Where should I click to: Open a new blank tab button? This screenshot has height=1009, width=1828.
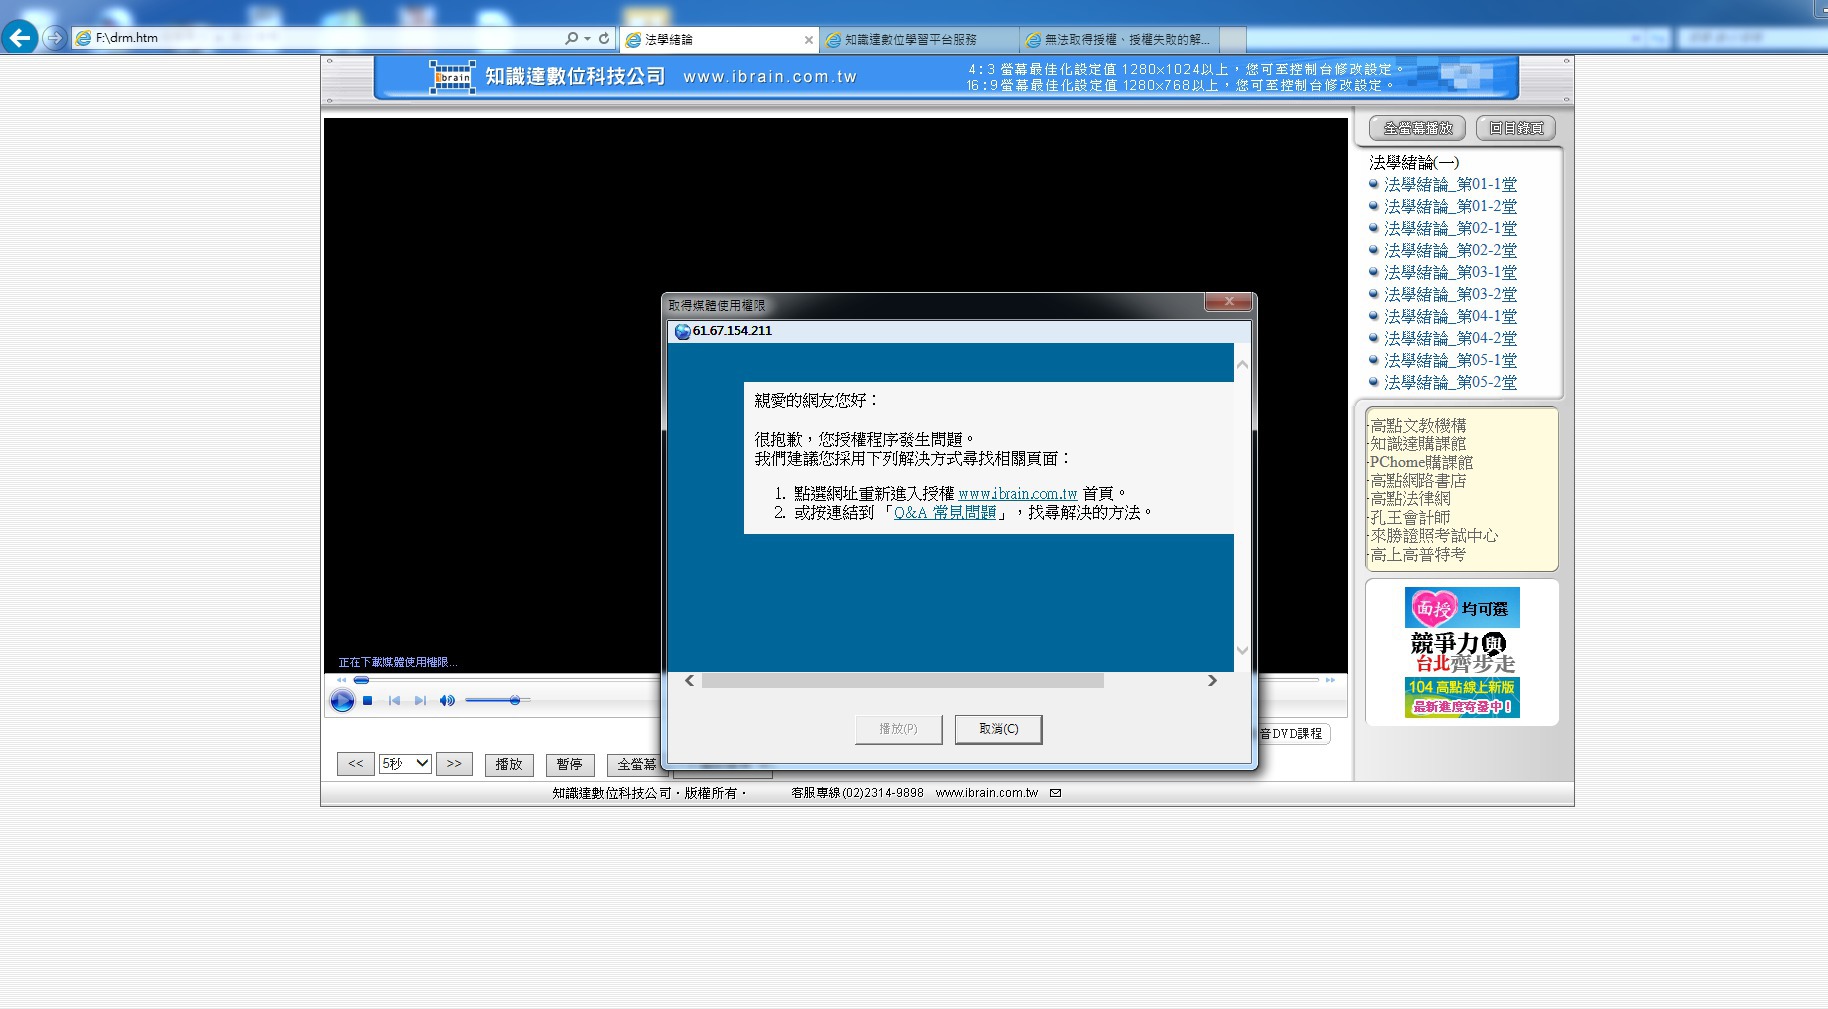tap(1233, 40)
